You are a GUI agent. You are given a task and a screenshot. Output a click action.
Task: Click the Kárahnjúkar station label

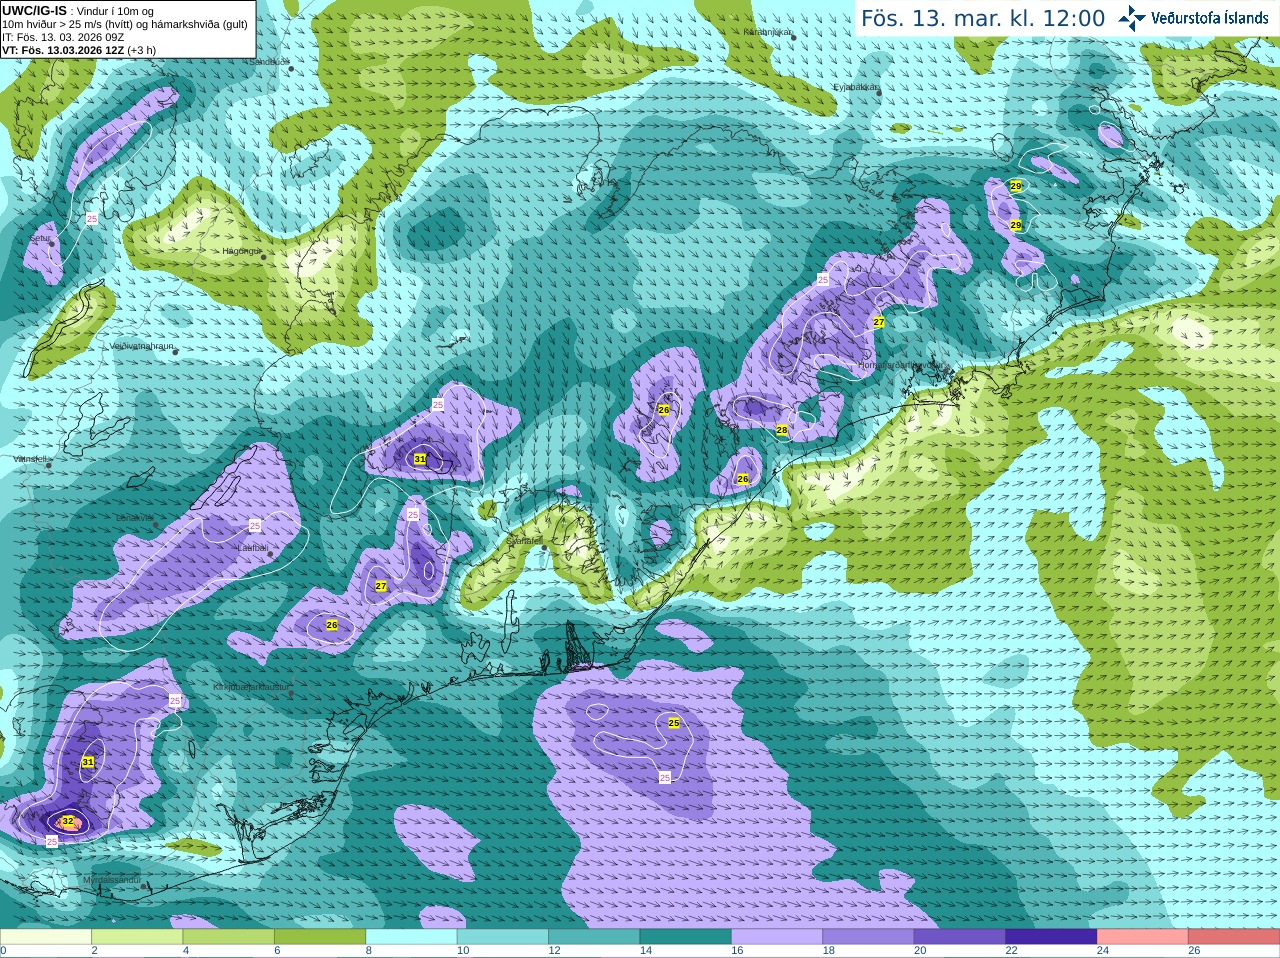click(x=768, y=32)
